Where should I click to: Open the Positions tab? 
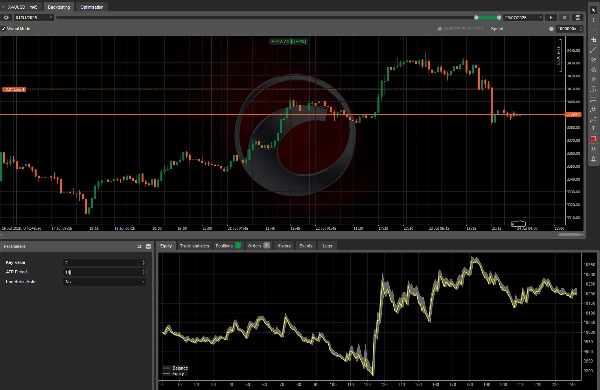click(x=228, y=246)
